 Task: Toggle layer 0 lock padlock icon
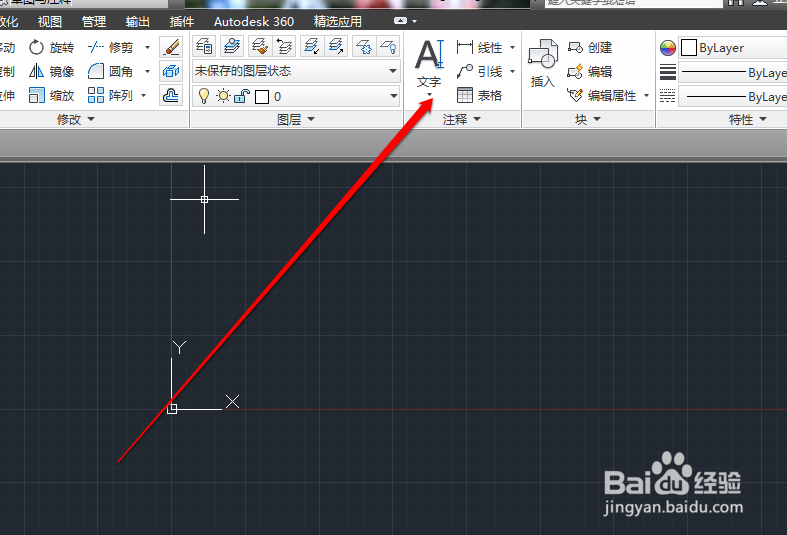tap(242, 96)
